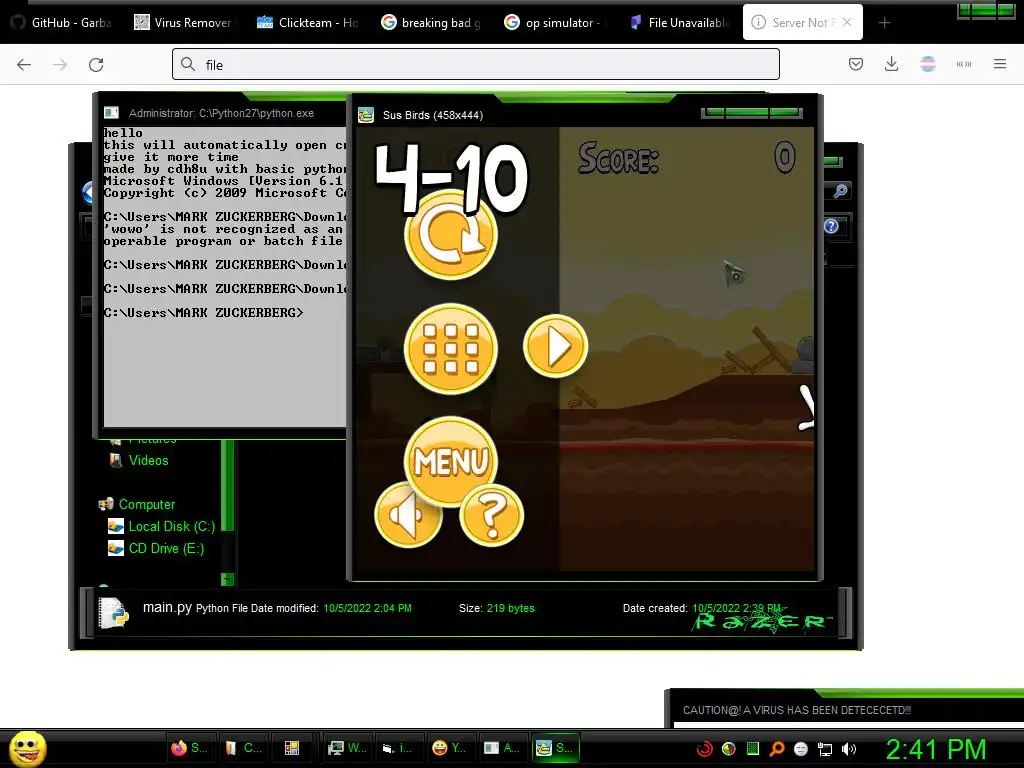Click the main.py file name in details pane
This screenshot has height=768, width=1024.
coord(167,607)
